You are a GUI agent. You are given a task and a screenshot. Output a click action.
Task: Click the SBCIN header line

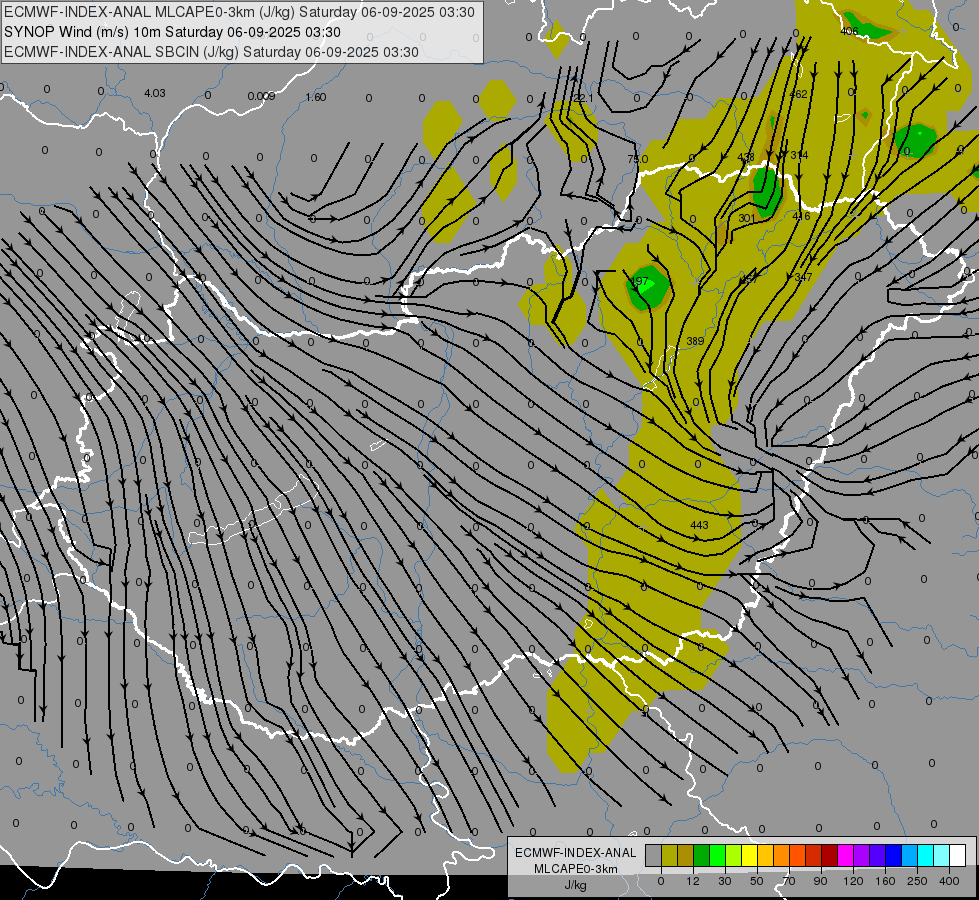pos(211,52)
